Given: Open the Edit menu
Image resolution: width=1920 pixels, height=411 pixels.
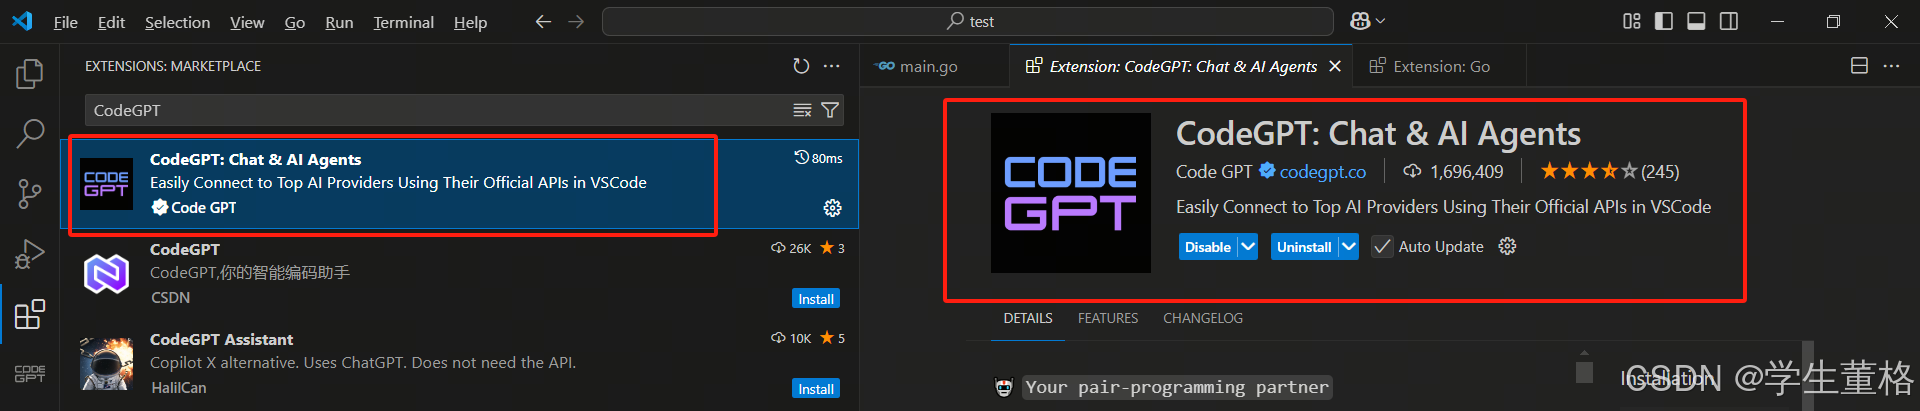Looking at the screenshot, I should coord(111,22).
